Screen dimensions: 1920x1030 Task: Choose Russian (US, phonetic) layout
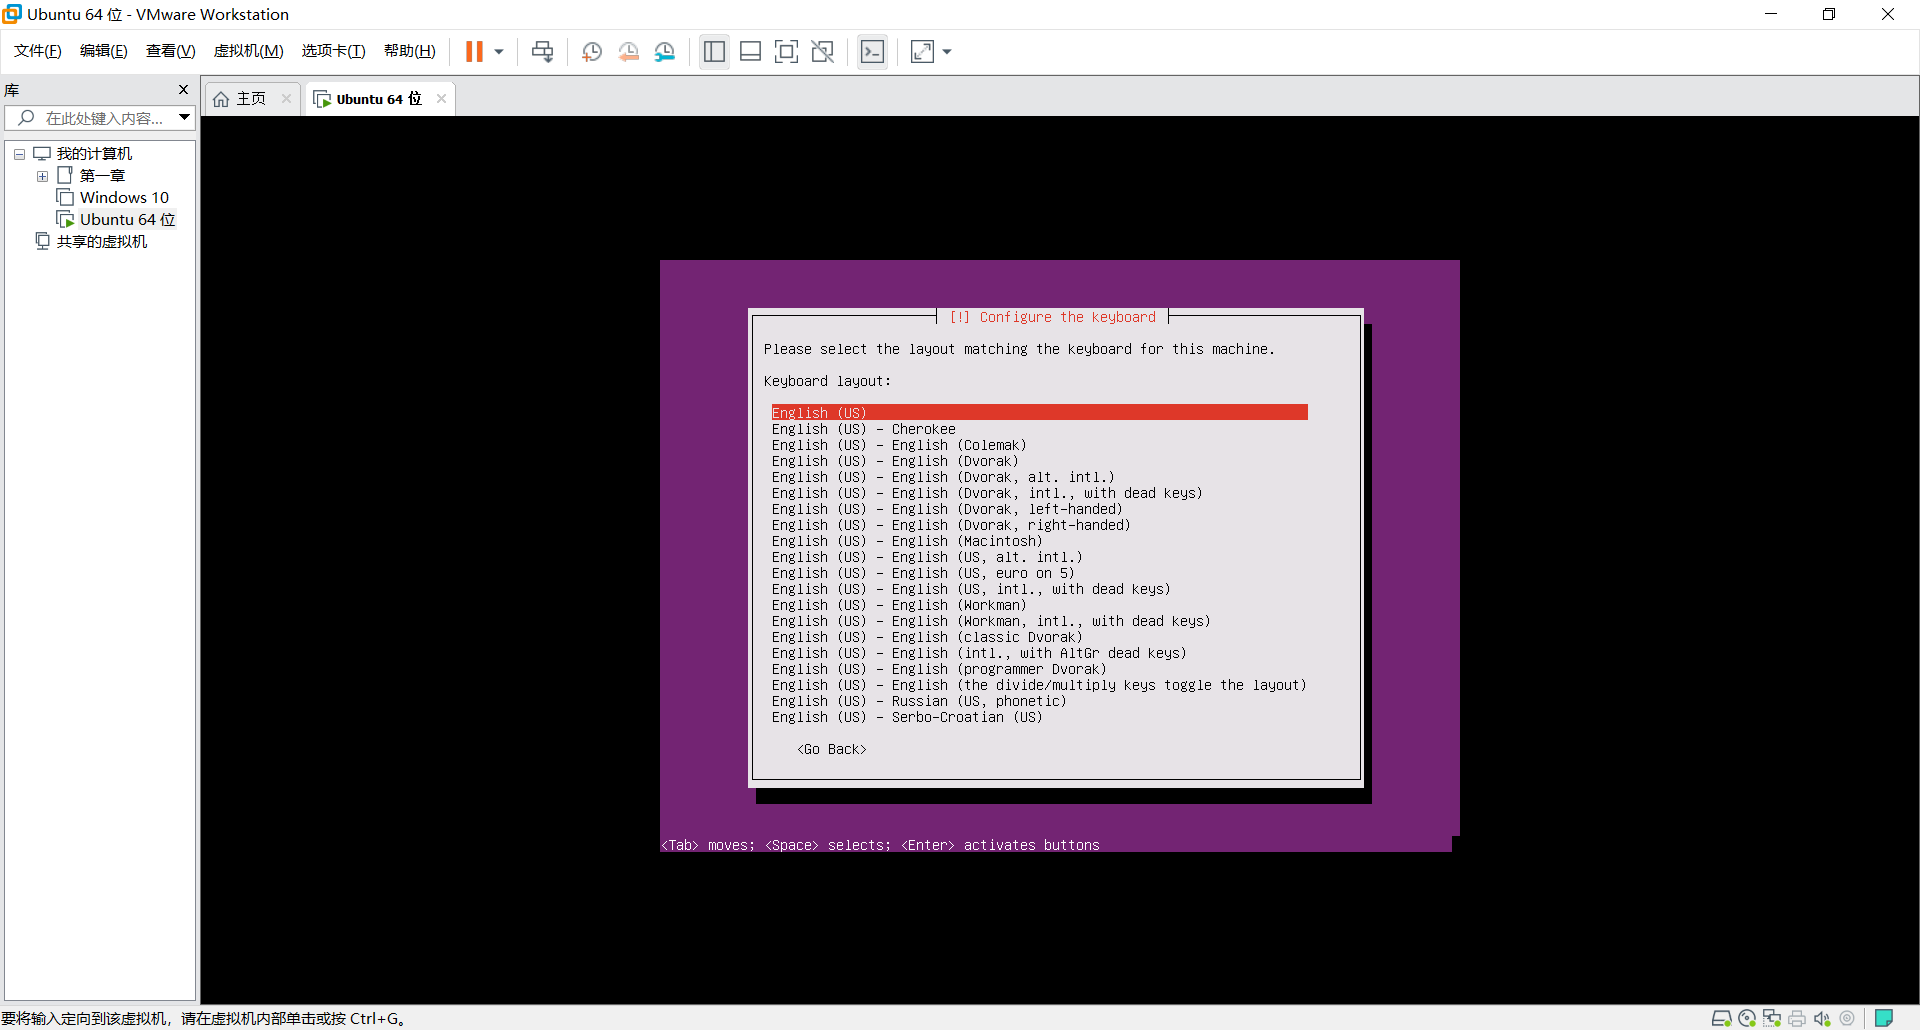(x=919, y=701)
